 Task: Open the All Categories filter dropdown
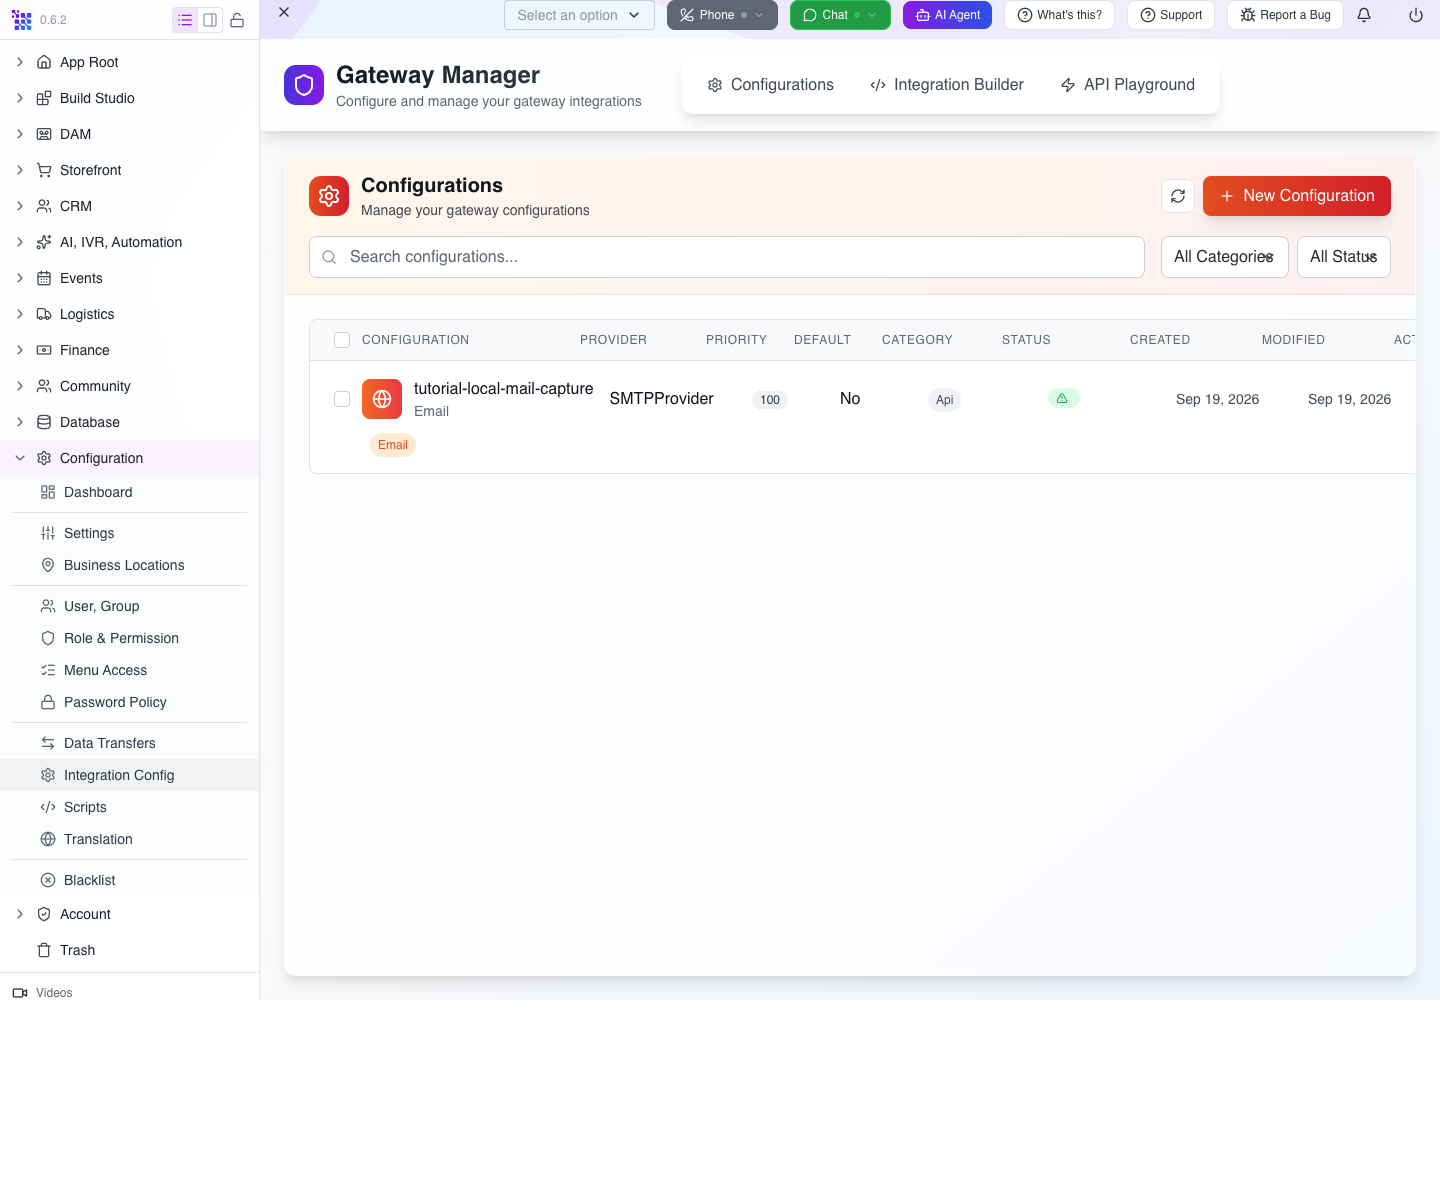pyautogui.click(x=1224, y=257)
